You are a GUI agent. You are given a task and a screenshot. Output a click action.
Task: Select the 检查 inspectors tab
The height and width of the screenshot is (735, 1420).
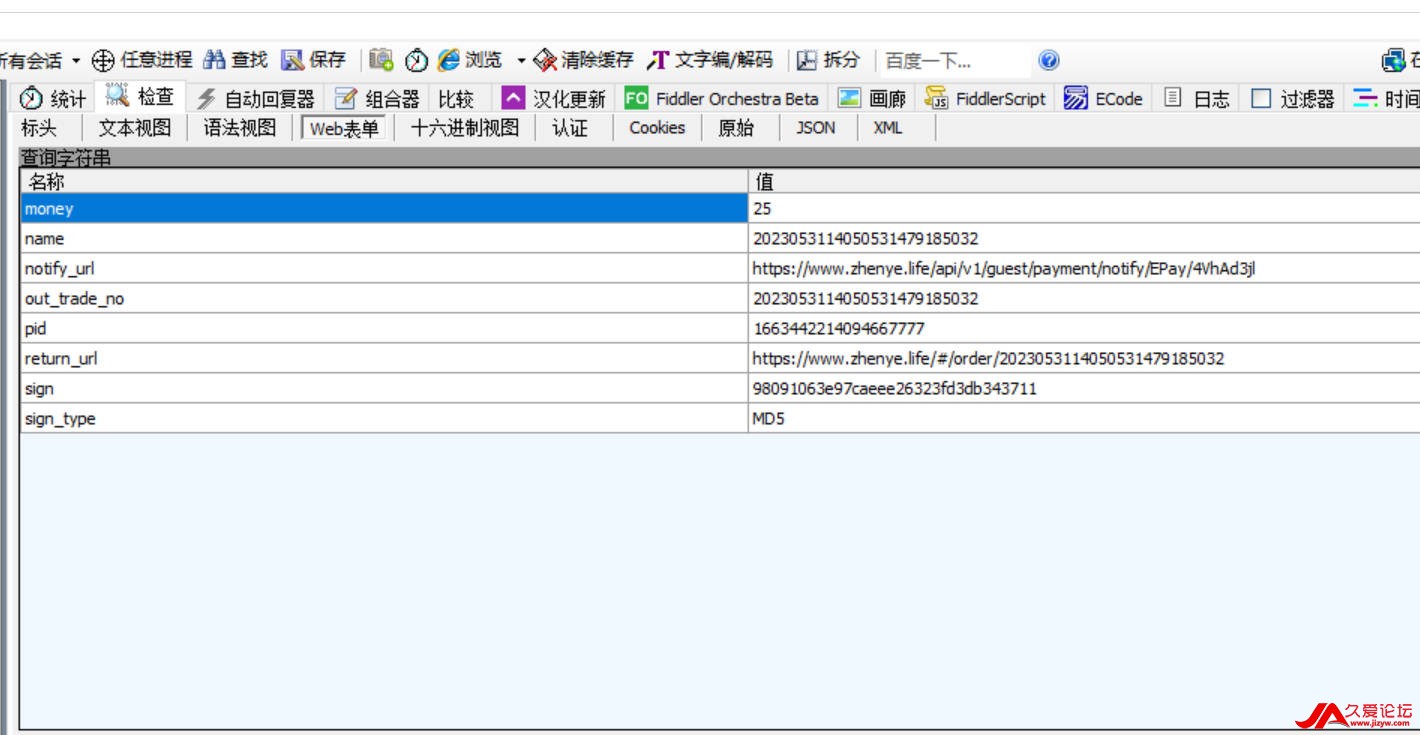(140, 97)
